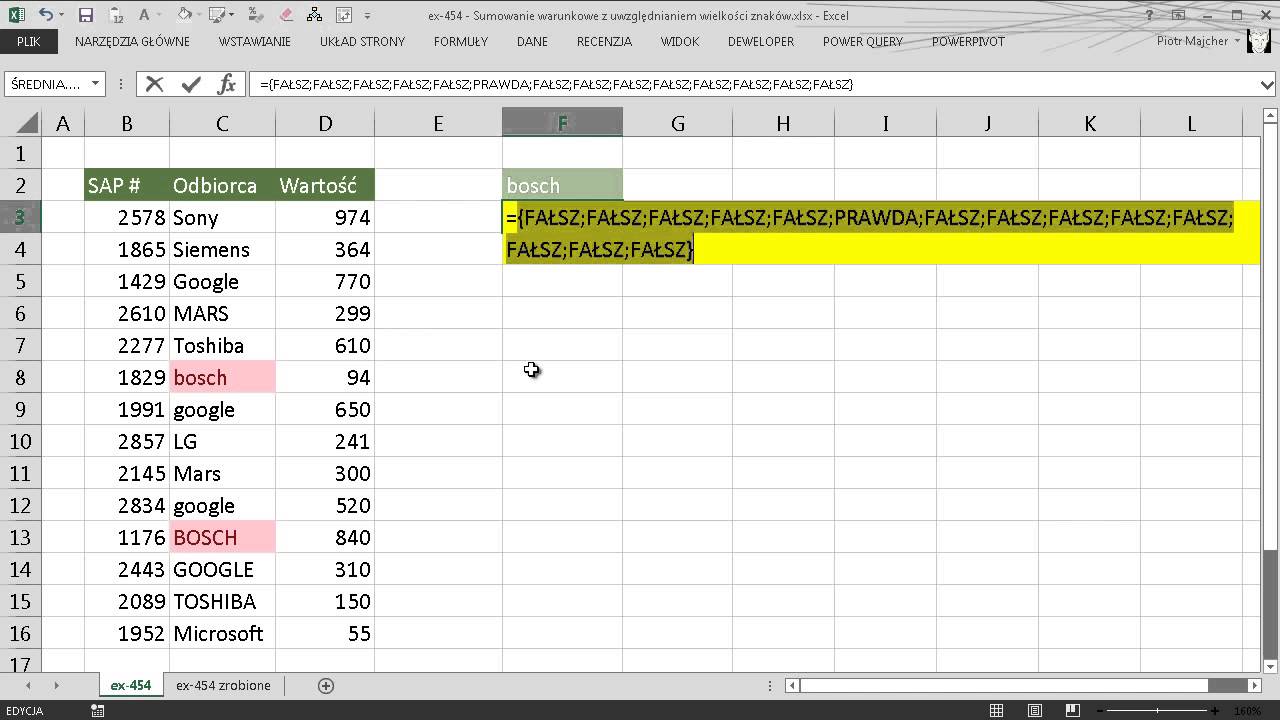The image size is (1280, 720).
Task: Add a new sheet with the plus icon
Action: pos(325,685)
